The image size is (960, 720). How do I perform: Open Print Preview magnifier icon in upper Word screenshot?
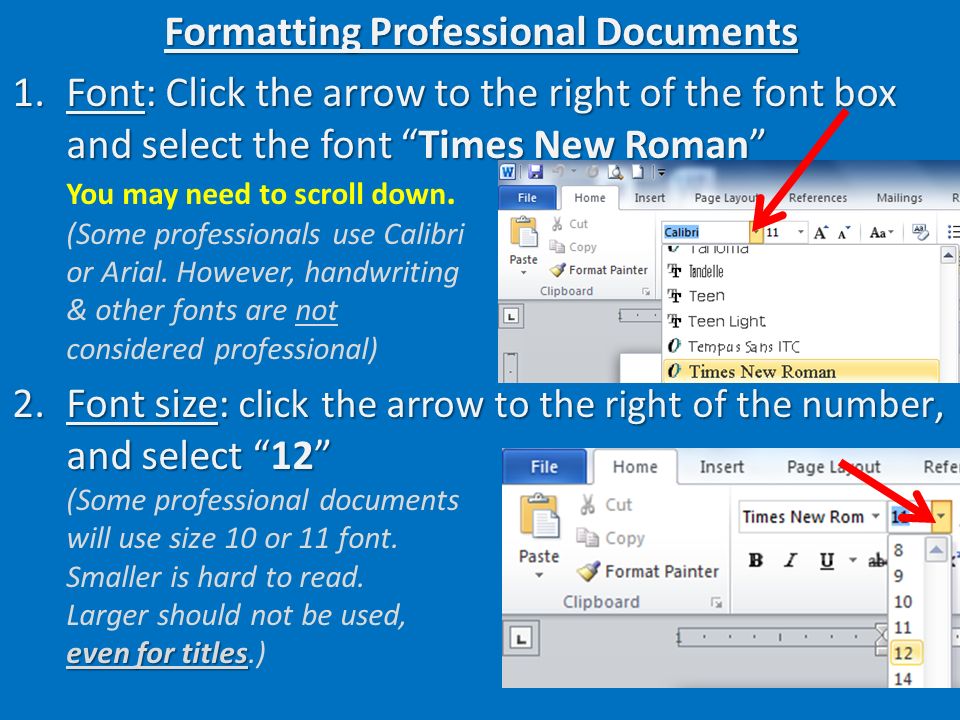pos(615,172)
